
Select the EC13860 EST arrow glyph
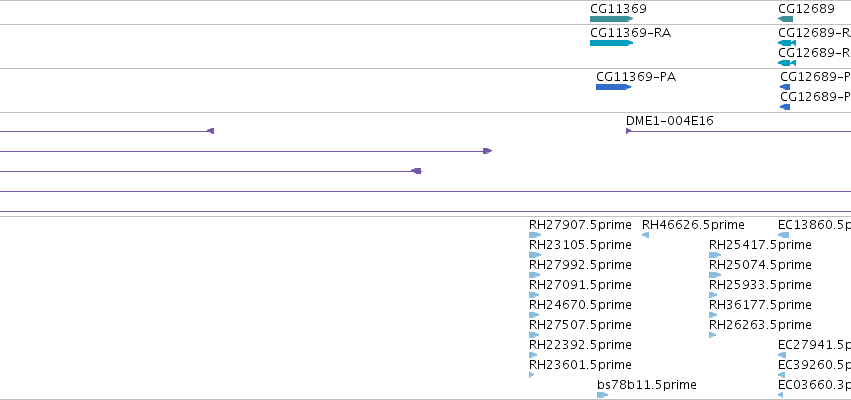[784, 235]
